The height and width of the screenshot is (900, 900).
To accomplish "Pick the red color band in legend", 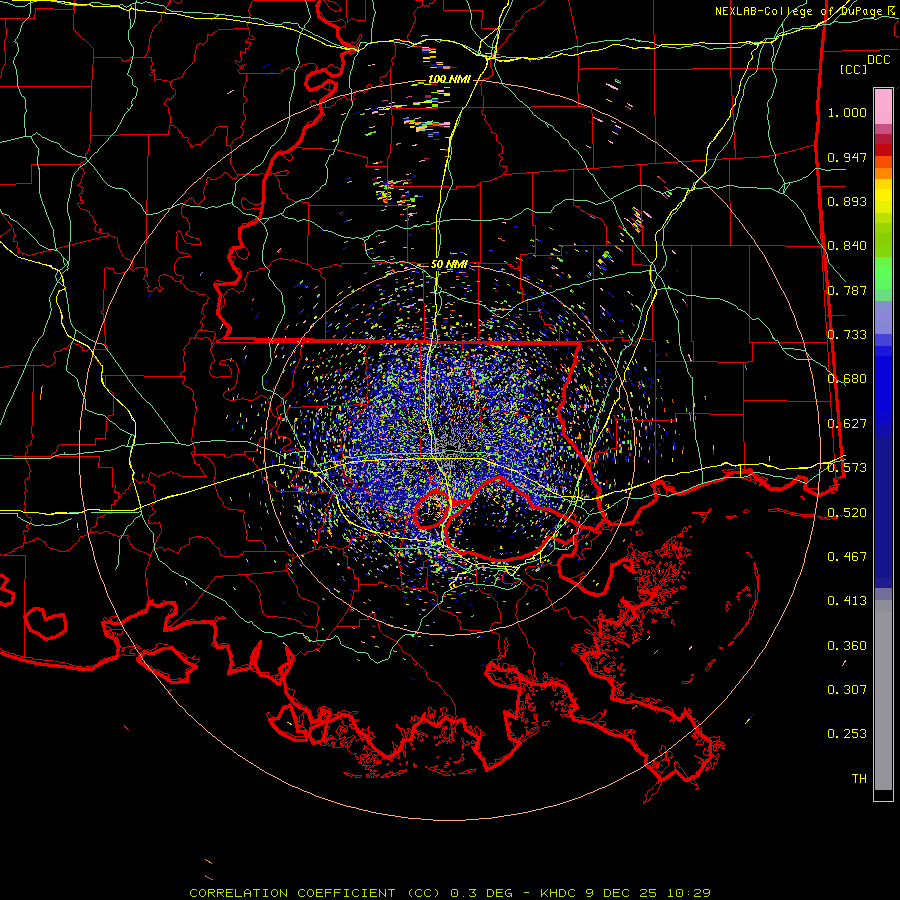I will tap(883, 150).
